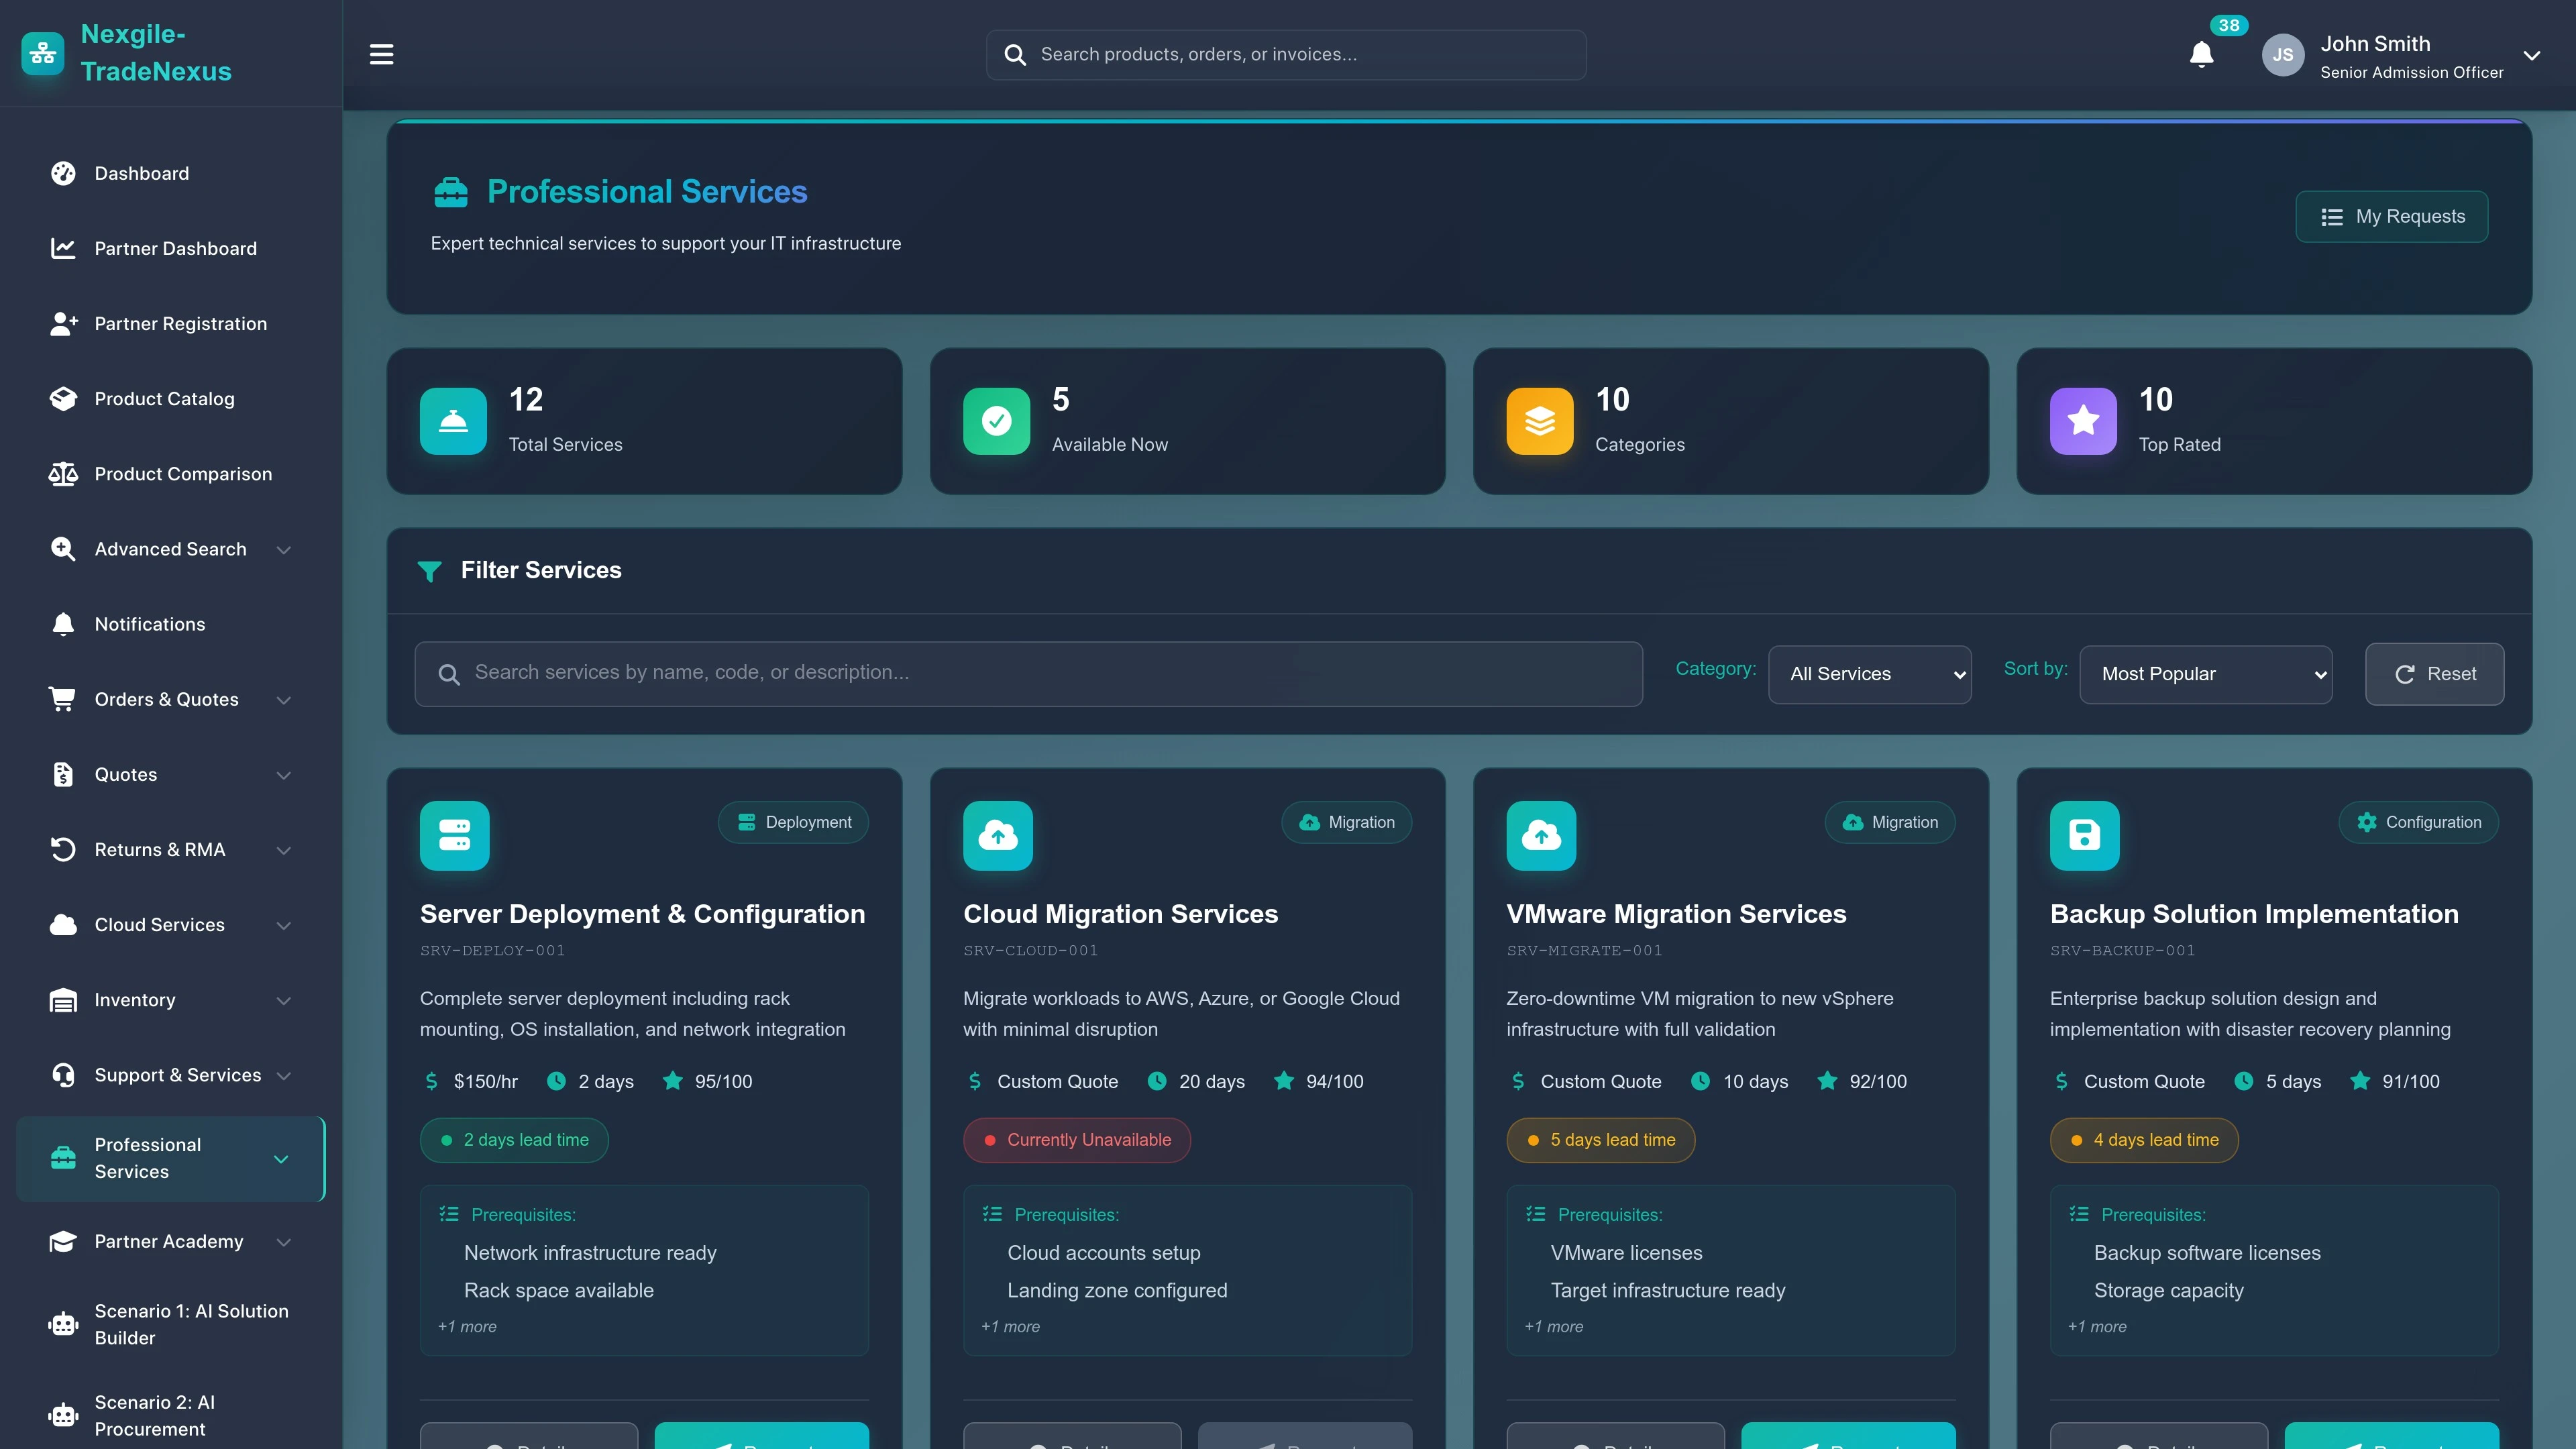This screenshot has width=2576, height=1449.
Task: Click the Product Comparison scales icon
Action: coord(63,473)
